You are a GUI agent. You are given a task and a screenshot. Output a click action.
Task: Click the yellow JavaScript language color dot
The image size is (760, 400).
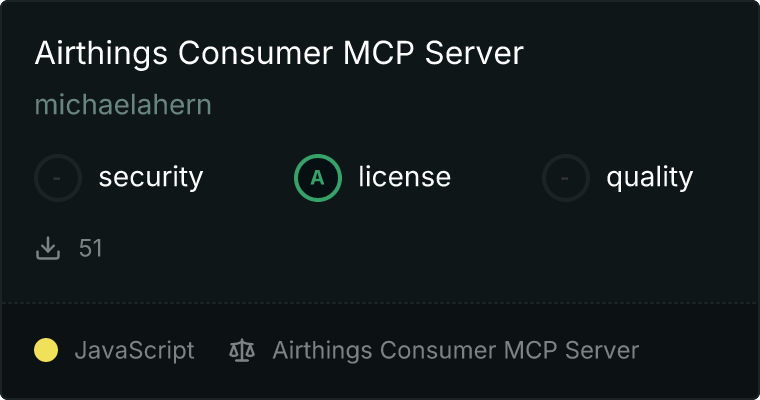coord(46,350)
